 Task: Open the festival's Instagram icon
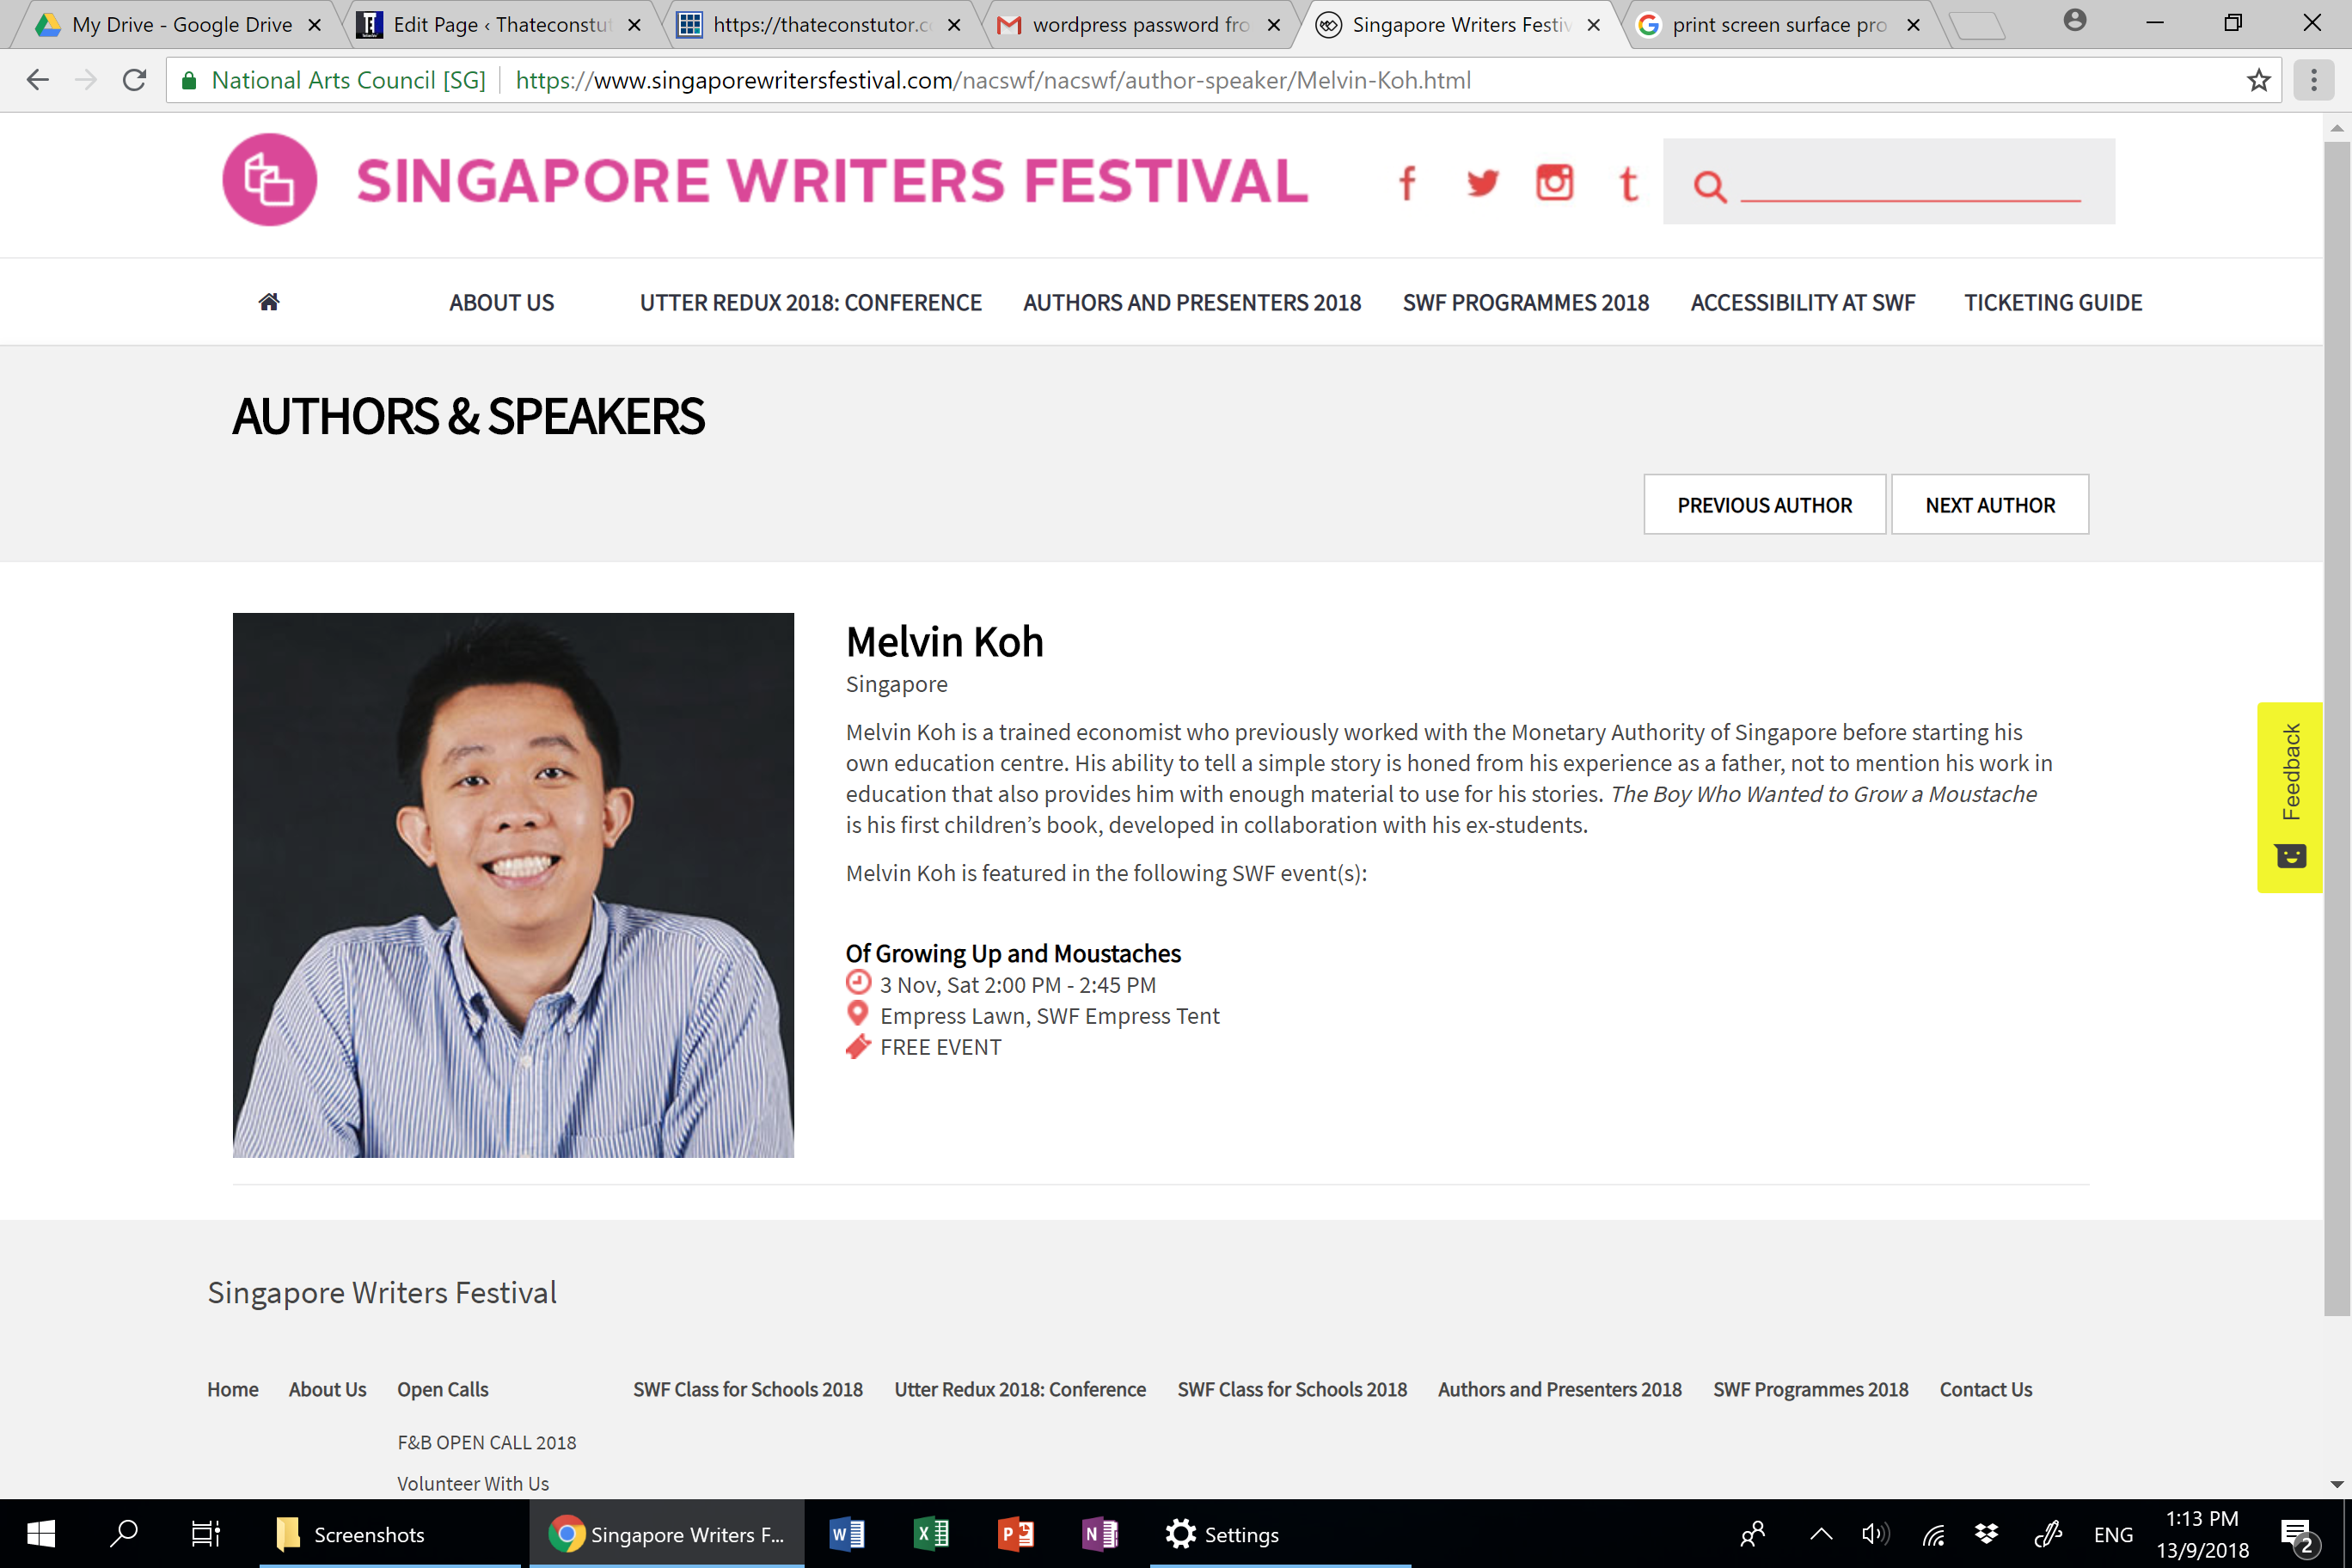pos(1554,183)
